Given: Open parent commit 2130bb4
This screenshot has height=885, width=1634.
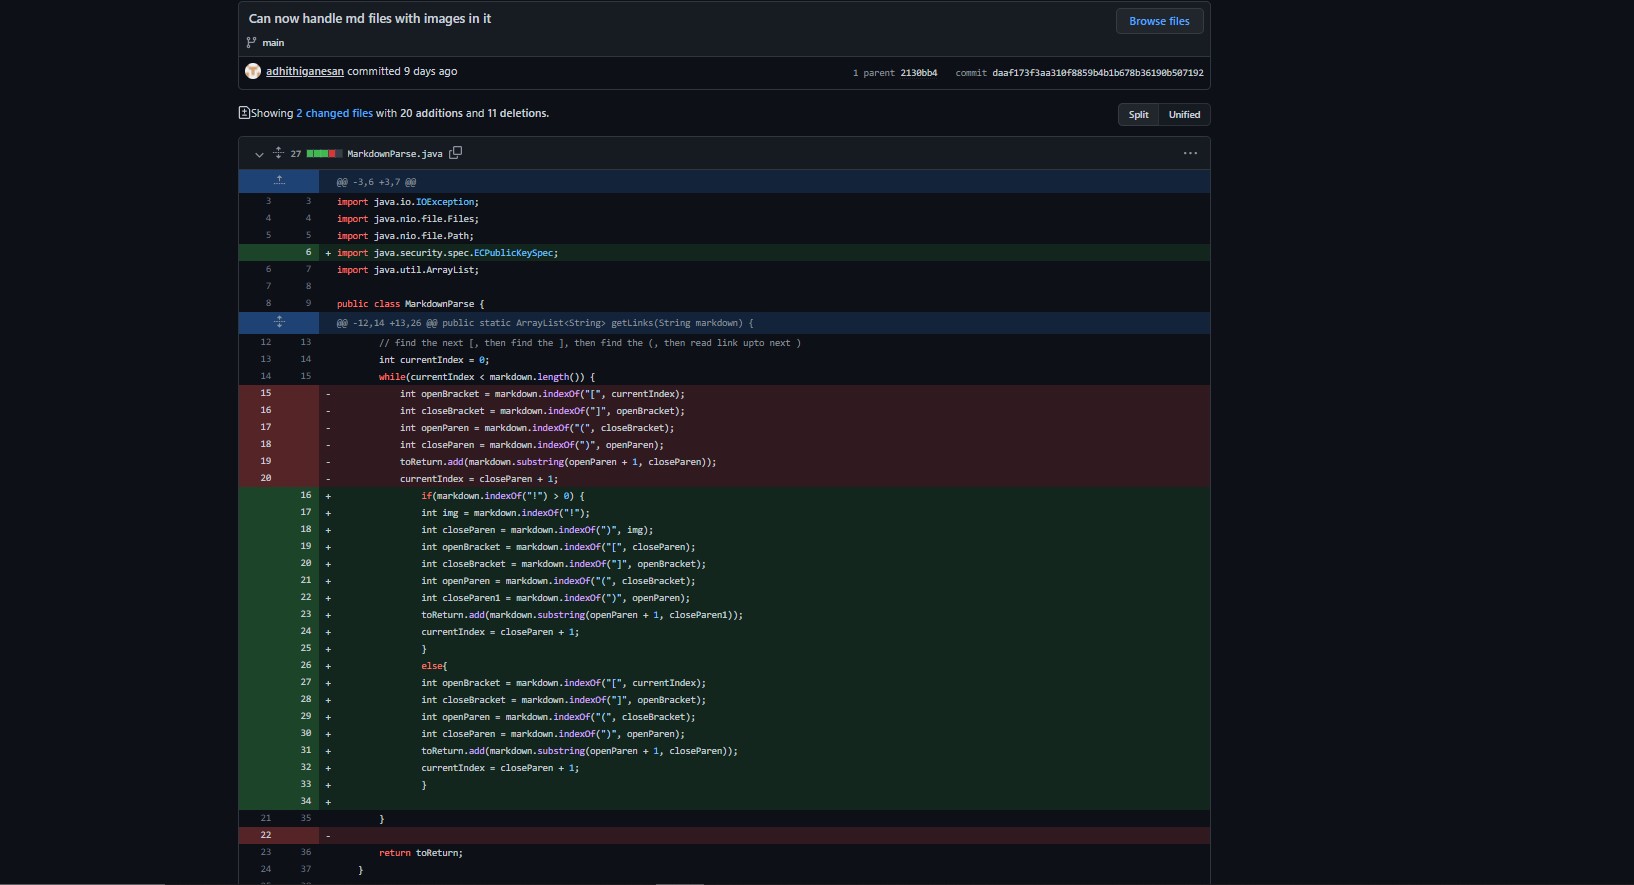Looking at the screenshot, I should click(x=918, y=73).
